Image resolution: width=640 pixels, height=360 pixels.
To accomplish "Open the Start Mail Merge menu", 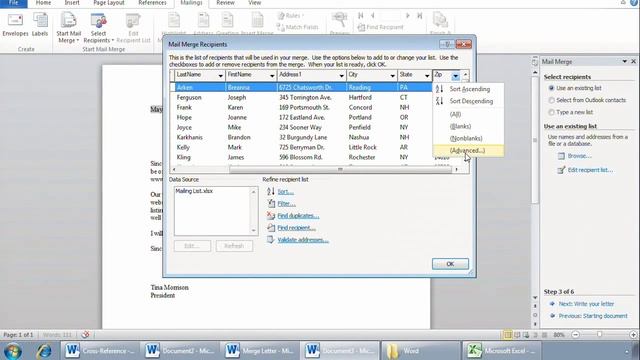I will tap(68, 28).
